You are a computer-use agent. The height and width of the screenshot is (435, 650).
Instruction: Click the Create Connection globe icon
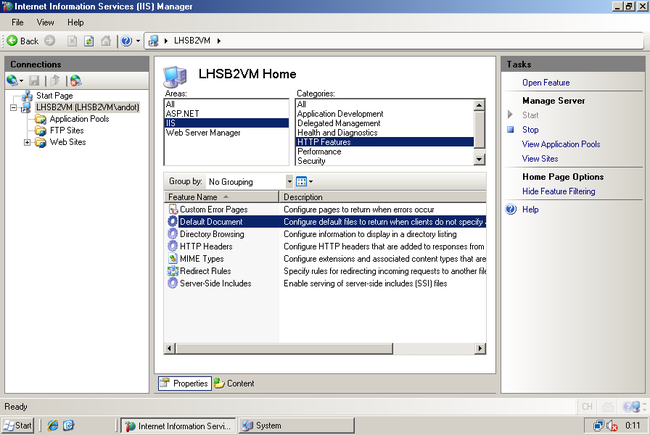(x=12, y=80)
